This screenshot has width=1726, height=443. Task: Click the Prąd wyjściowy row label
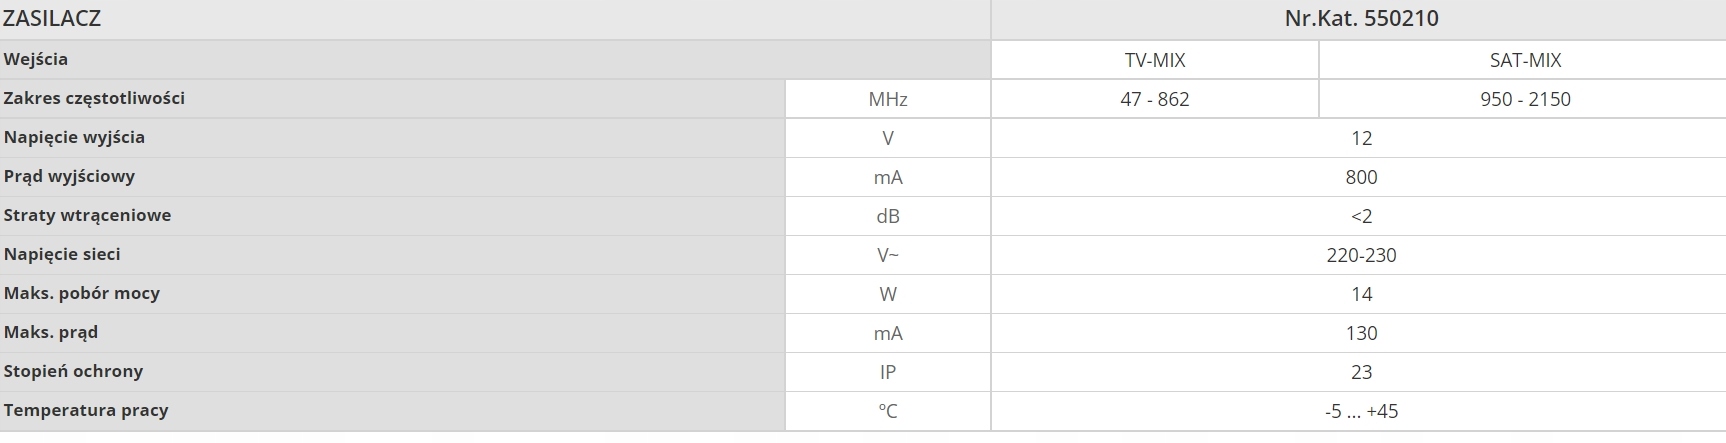[x=69, y=176]
